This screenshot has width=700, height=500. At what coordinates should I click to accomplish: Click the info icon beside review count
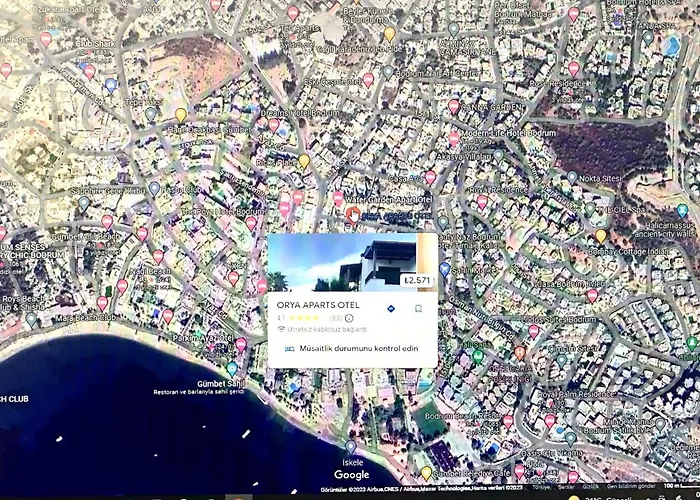coord(349,318)
